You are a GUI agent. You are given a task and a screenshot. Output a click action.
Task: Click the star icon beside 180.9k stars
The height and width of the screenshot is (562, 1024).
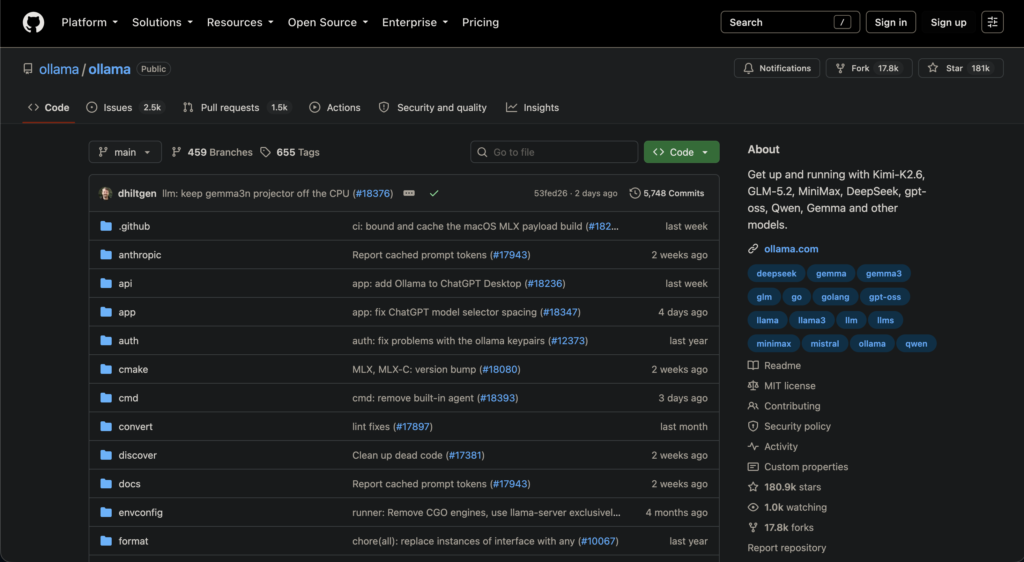pos(753,487)
